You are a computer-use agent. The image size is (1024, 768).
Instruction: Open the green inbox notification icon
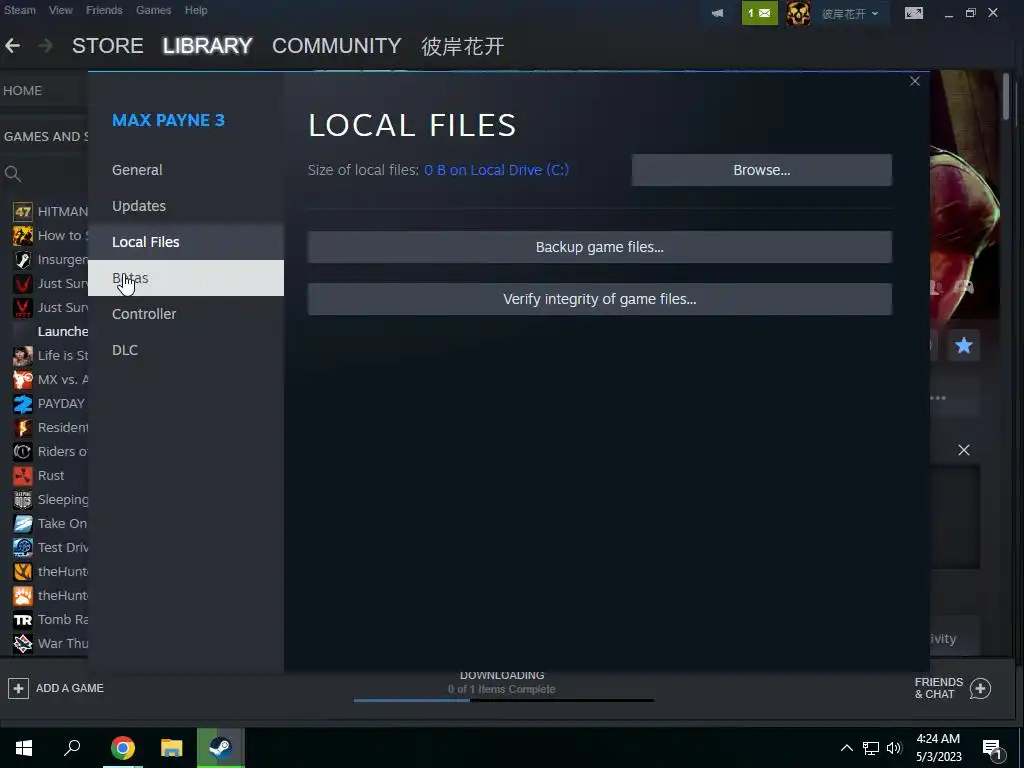tap(759, 13)
